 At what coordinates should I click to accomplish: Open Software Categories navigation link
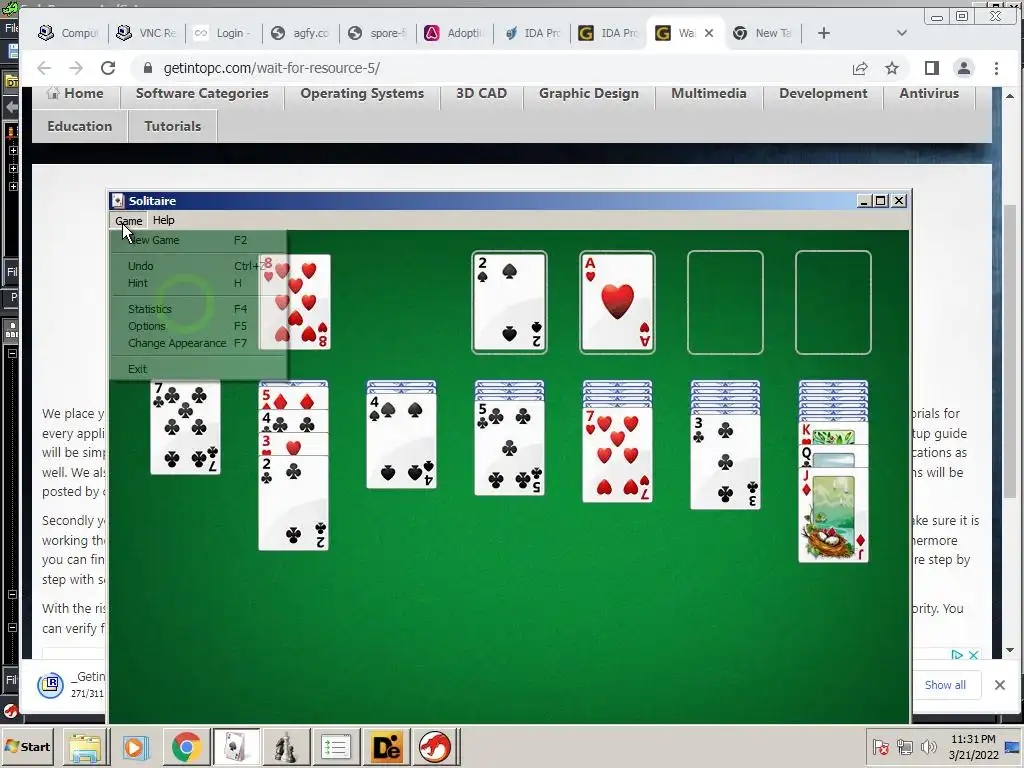(202, 93)
